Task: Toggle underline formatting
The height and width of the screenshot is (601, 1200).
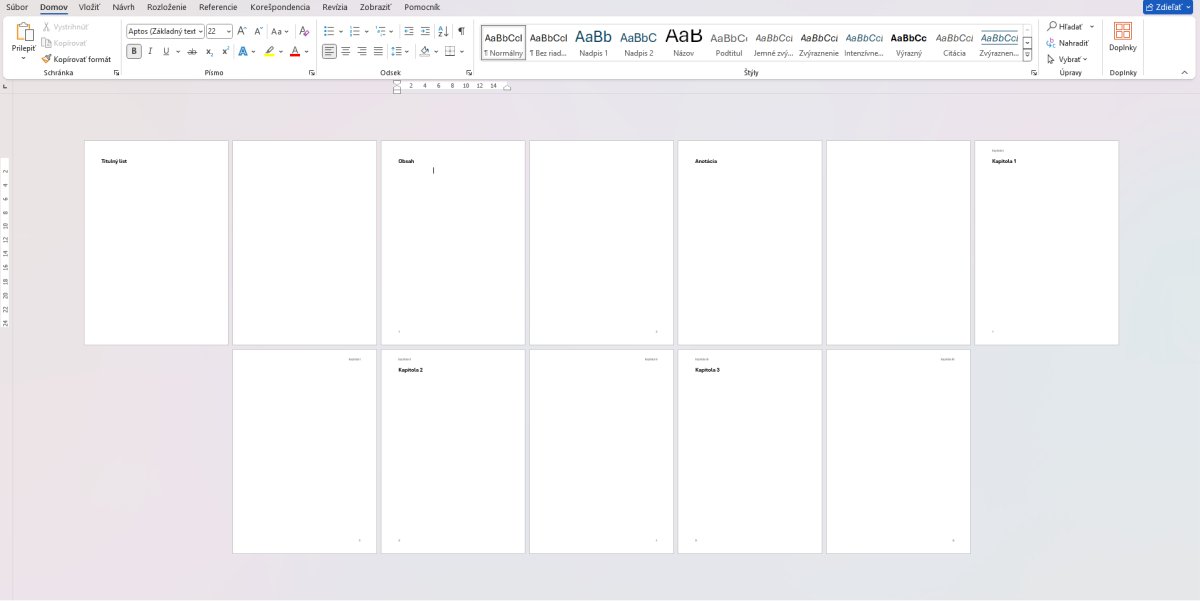Action: pos(165,51)
